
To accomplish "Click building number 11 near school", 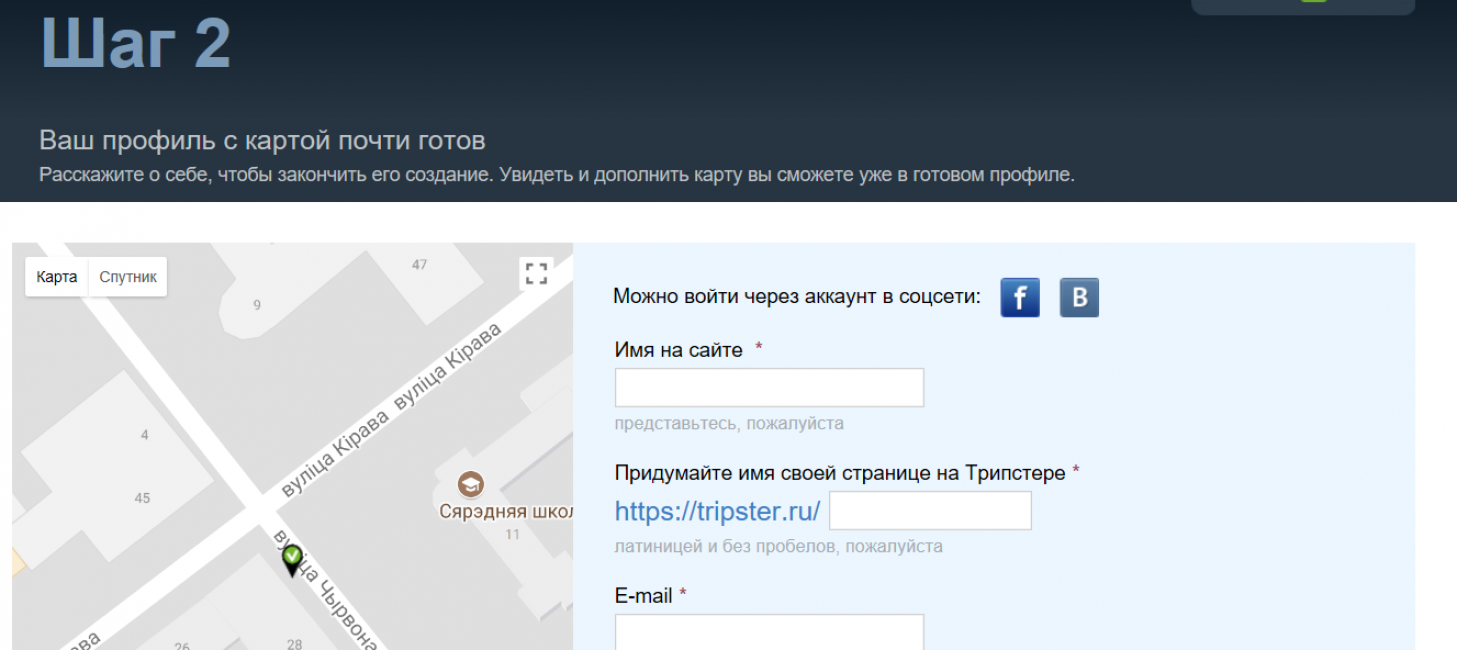I will coord(512,534).
